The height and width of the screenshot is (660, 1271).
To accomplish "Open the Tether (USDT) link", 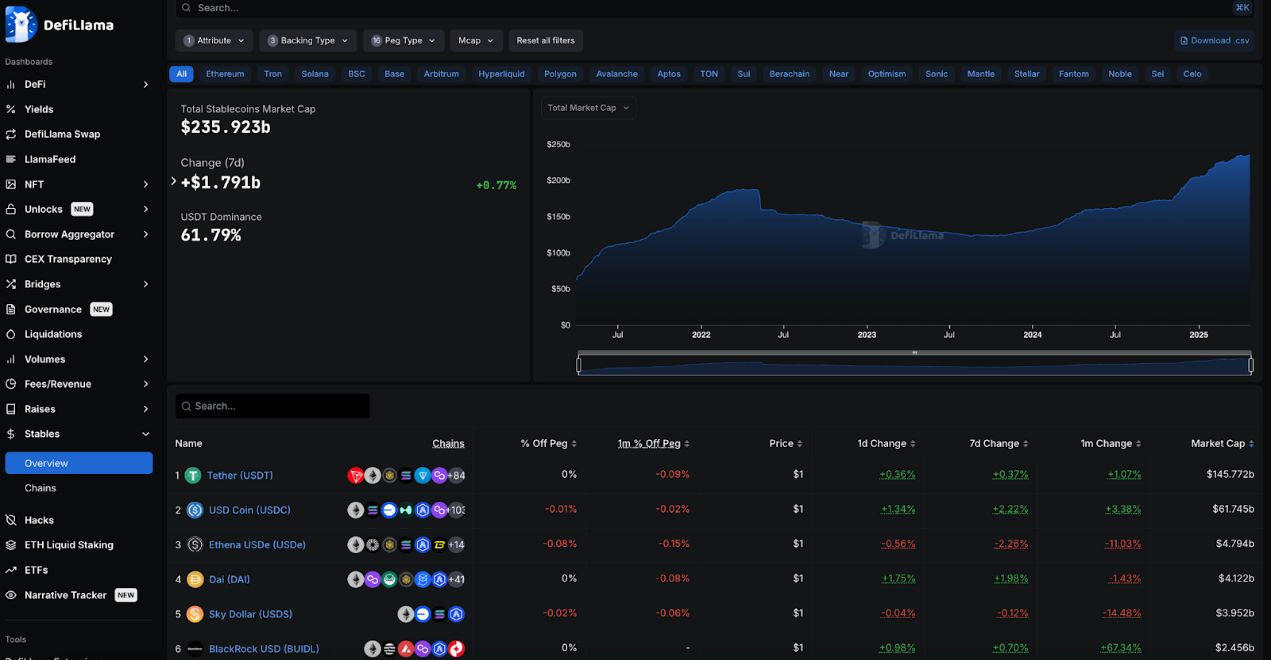I will coord(240,476).
